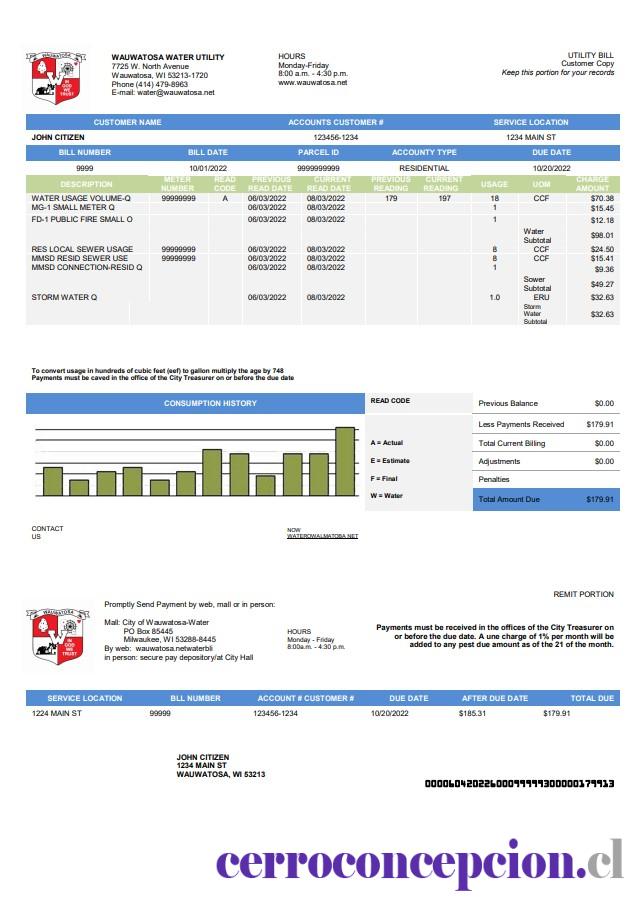Select the After Due Date amount $185.31
The width and height of the screenshot is (644, 914).
click(472, 713)
